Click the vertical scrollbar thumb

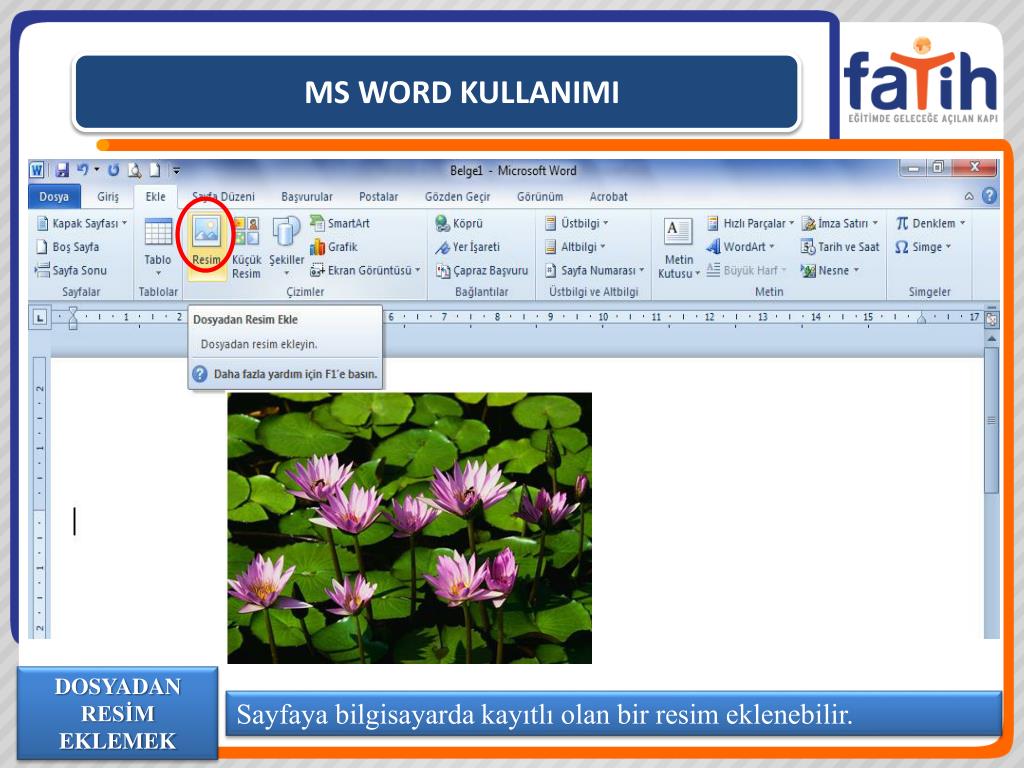991,421
